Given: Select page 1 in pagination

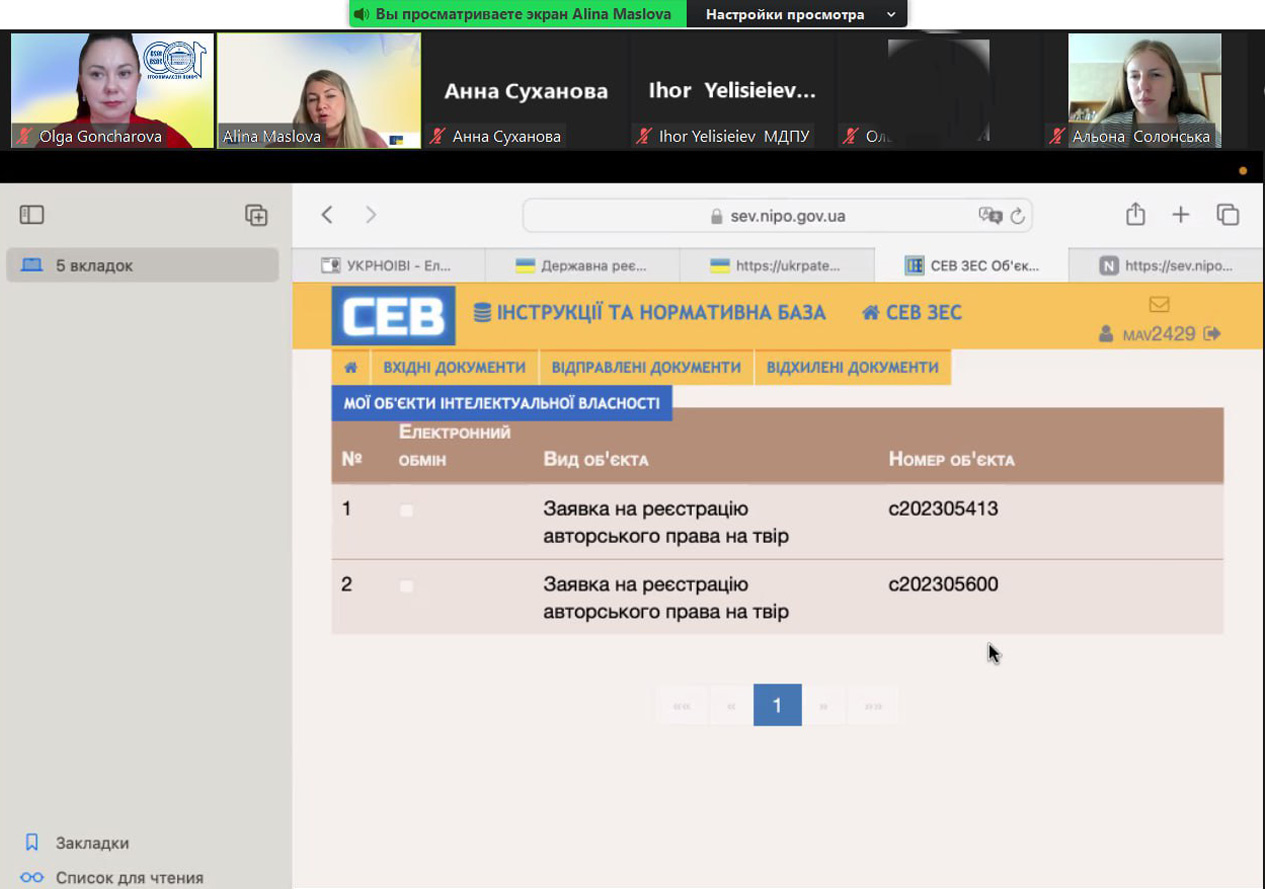Looking at the screenshot, I should 777,705.
